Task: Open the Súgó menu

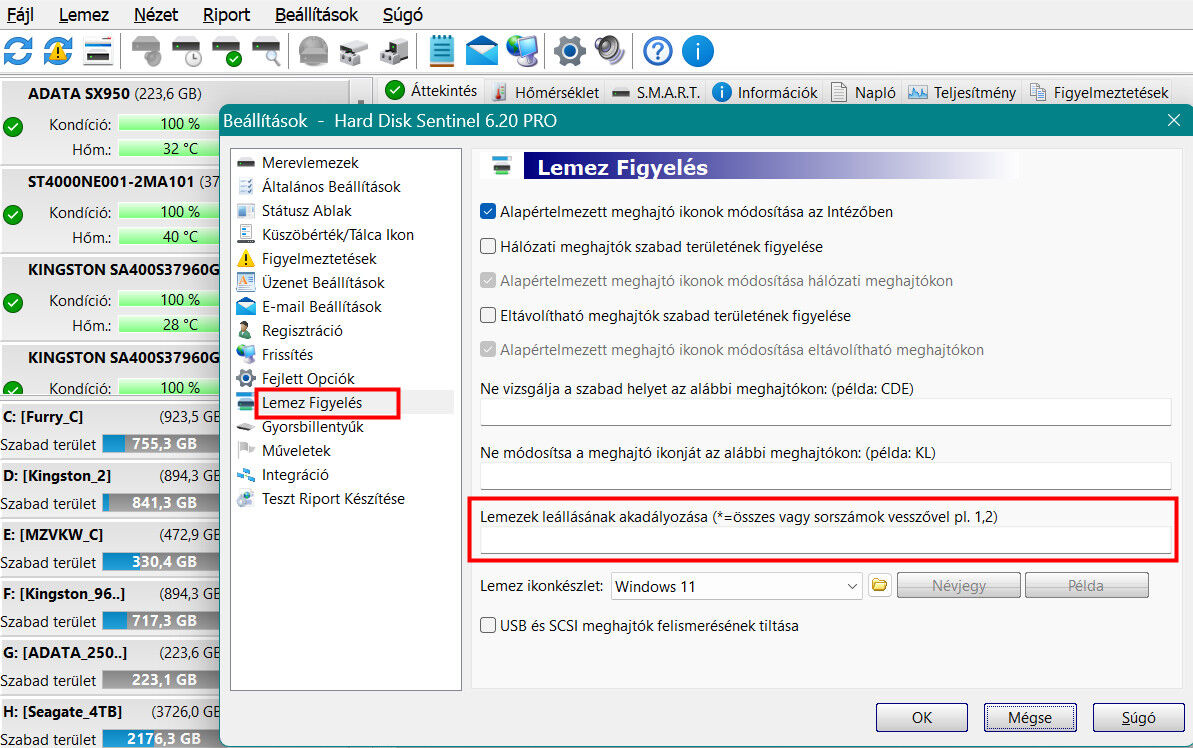Action: (402, 14)
